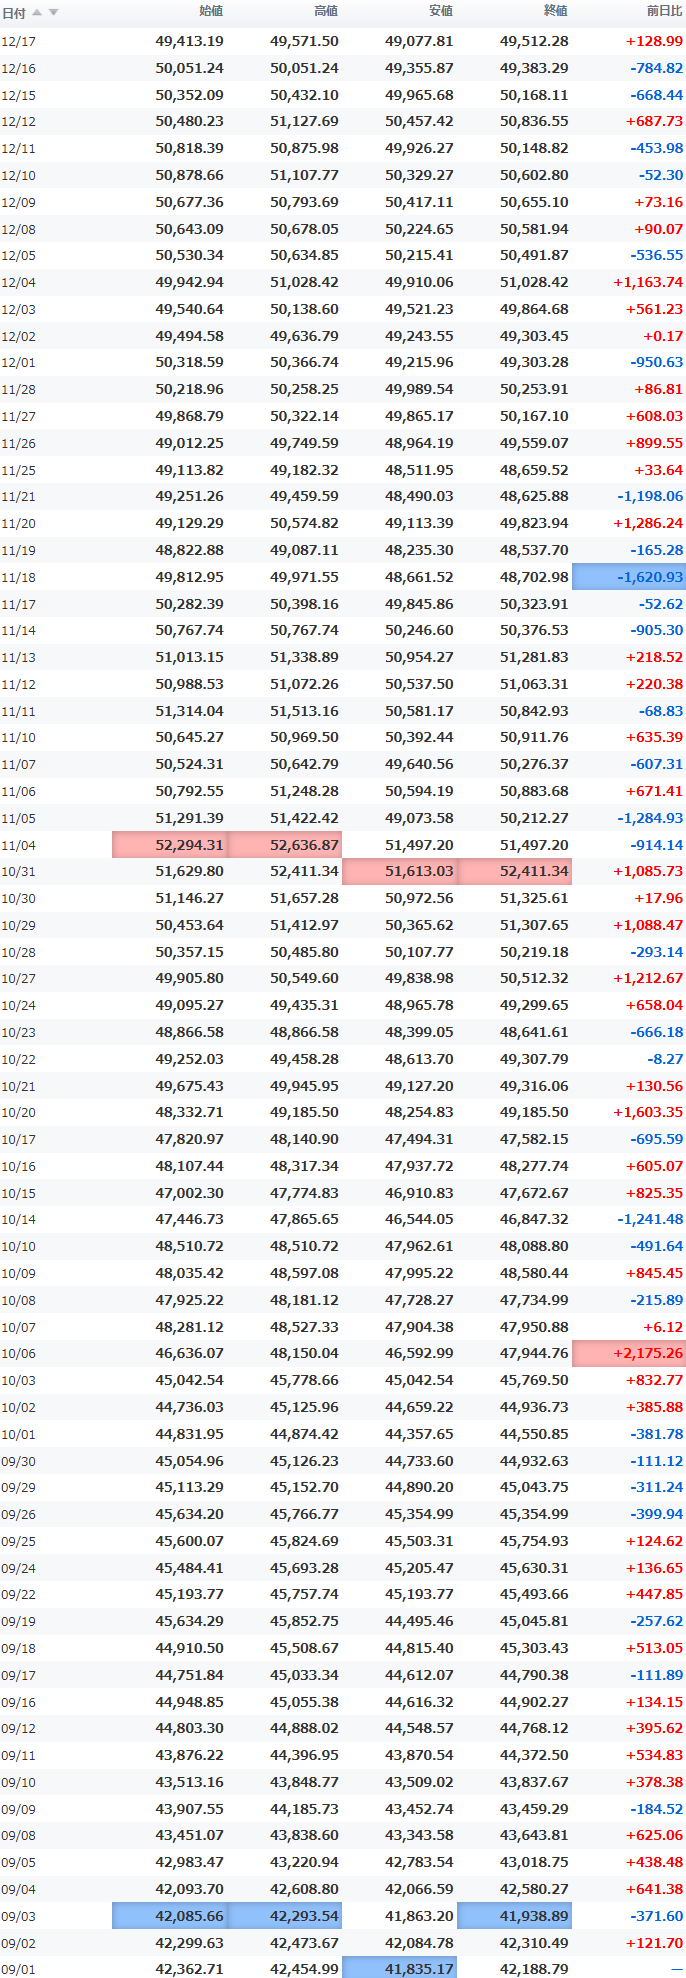This screenshot has height=1978, width=686.
Task: Click the 高値 column header
Action: click(326, 11)
